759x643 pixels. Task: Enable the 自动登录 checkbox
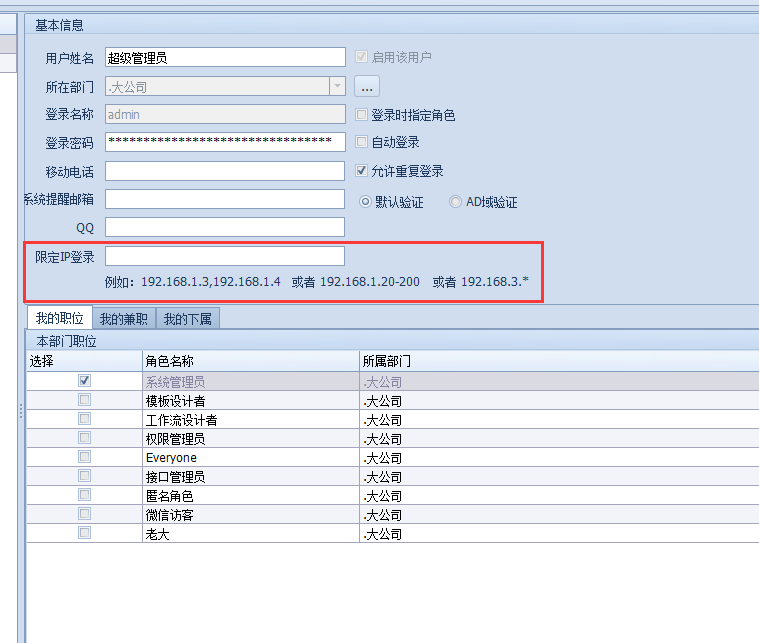(362, 143)
